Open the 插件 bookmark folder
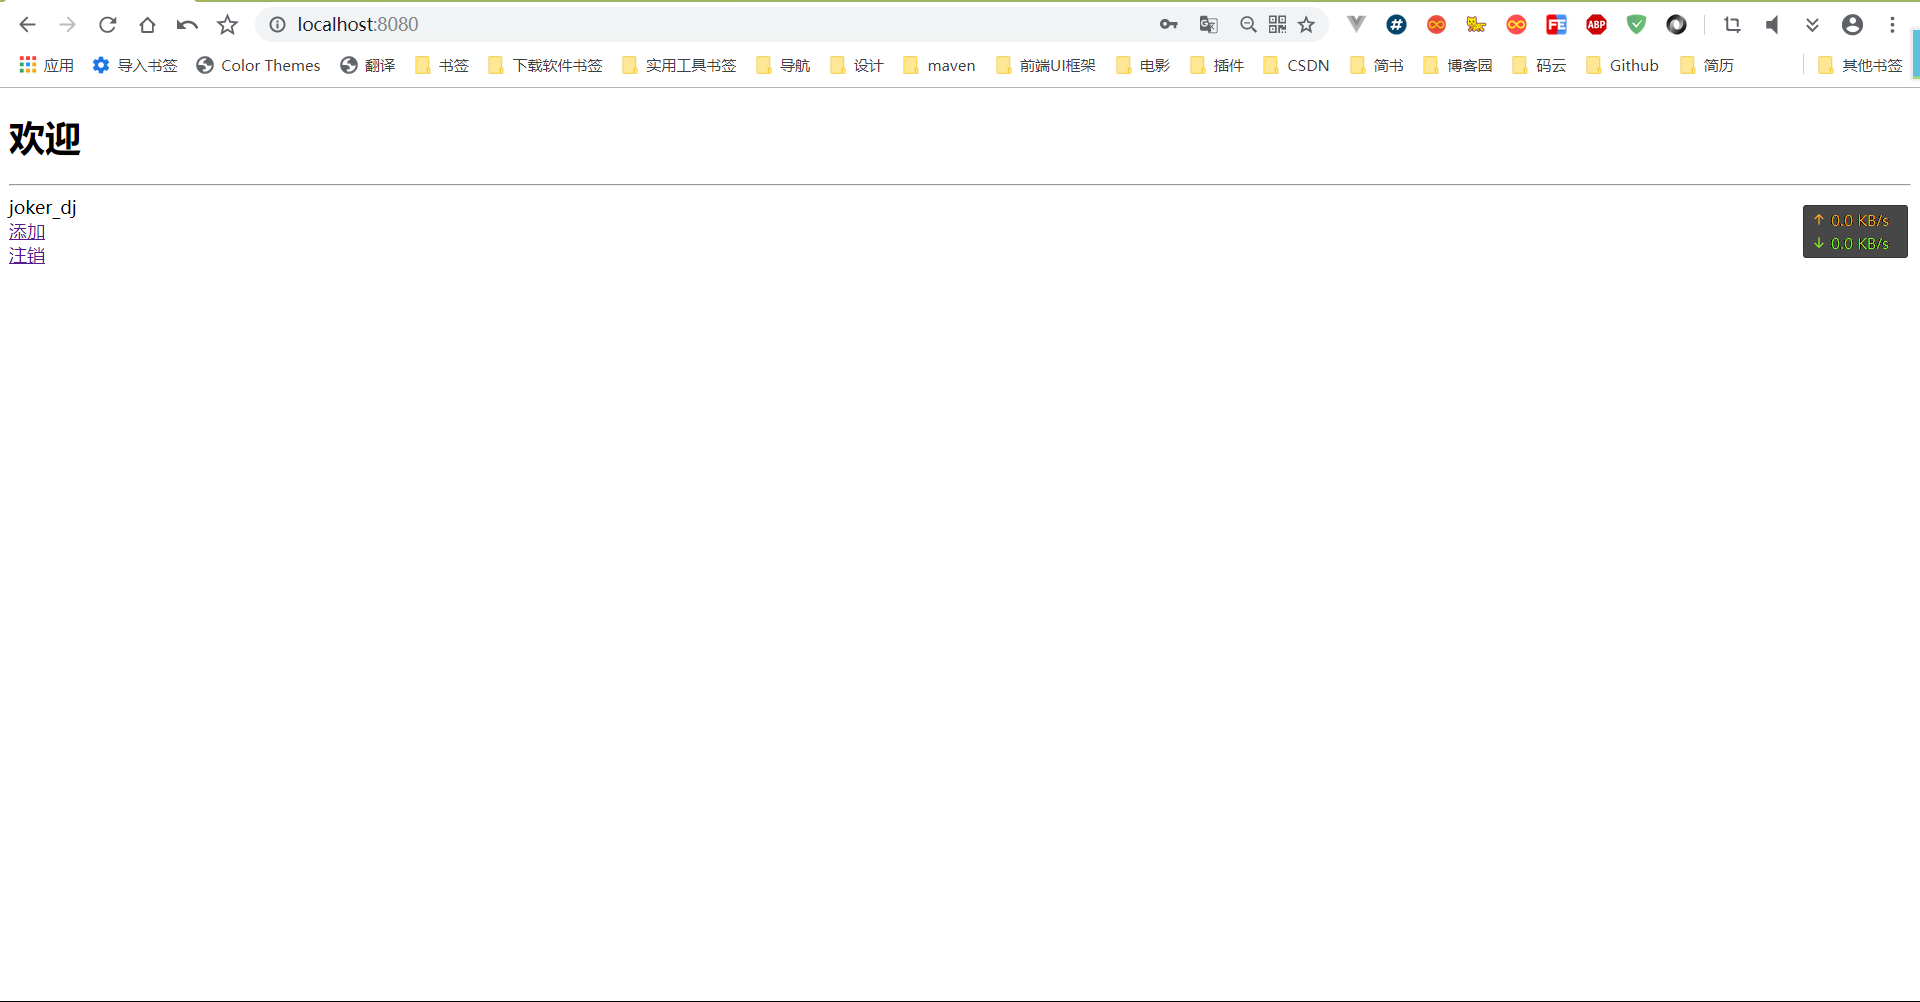Screen dimensions: 1920x1002 point(1217,65)
